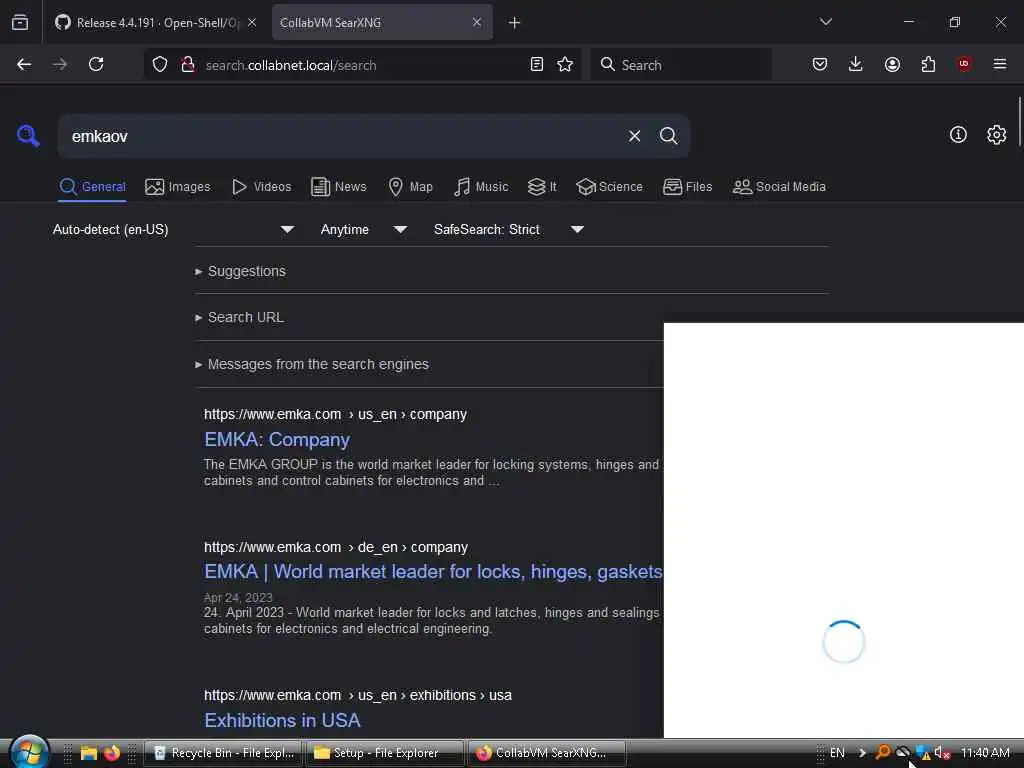Image resolution: width=1024 pixels, height=768 pixels.
Task: Click the insecure connection lock icon
Action: click(x=188, y=64)
